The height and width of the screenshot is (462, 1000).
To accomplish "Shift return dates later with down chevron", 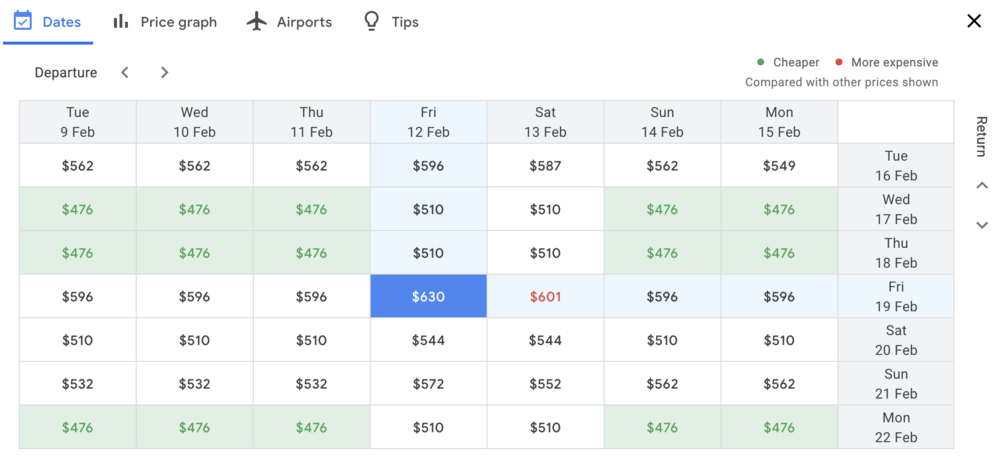I will click(x=982, y=225).
